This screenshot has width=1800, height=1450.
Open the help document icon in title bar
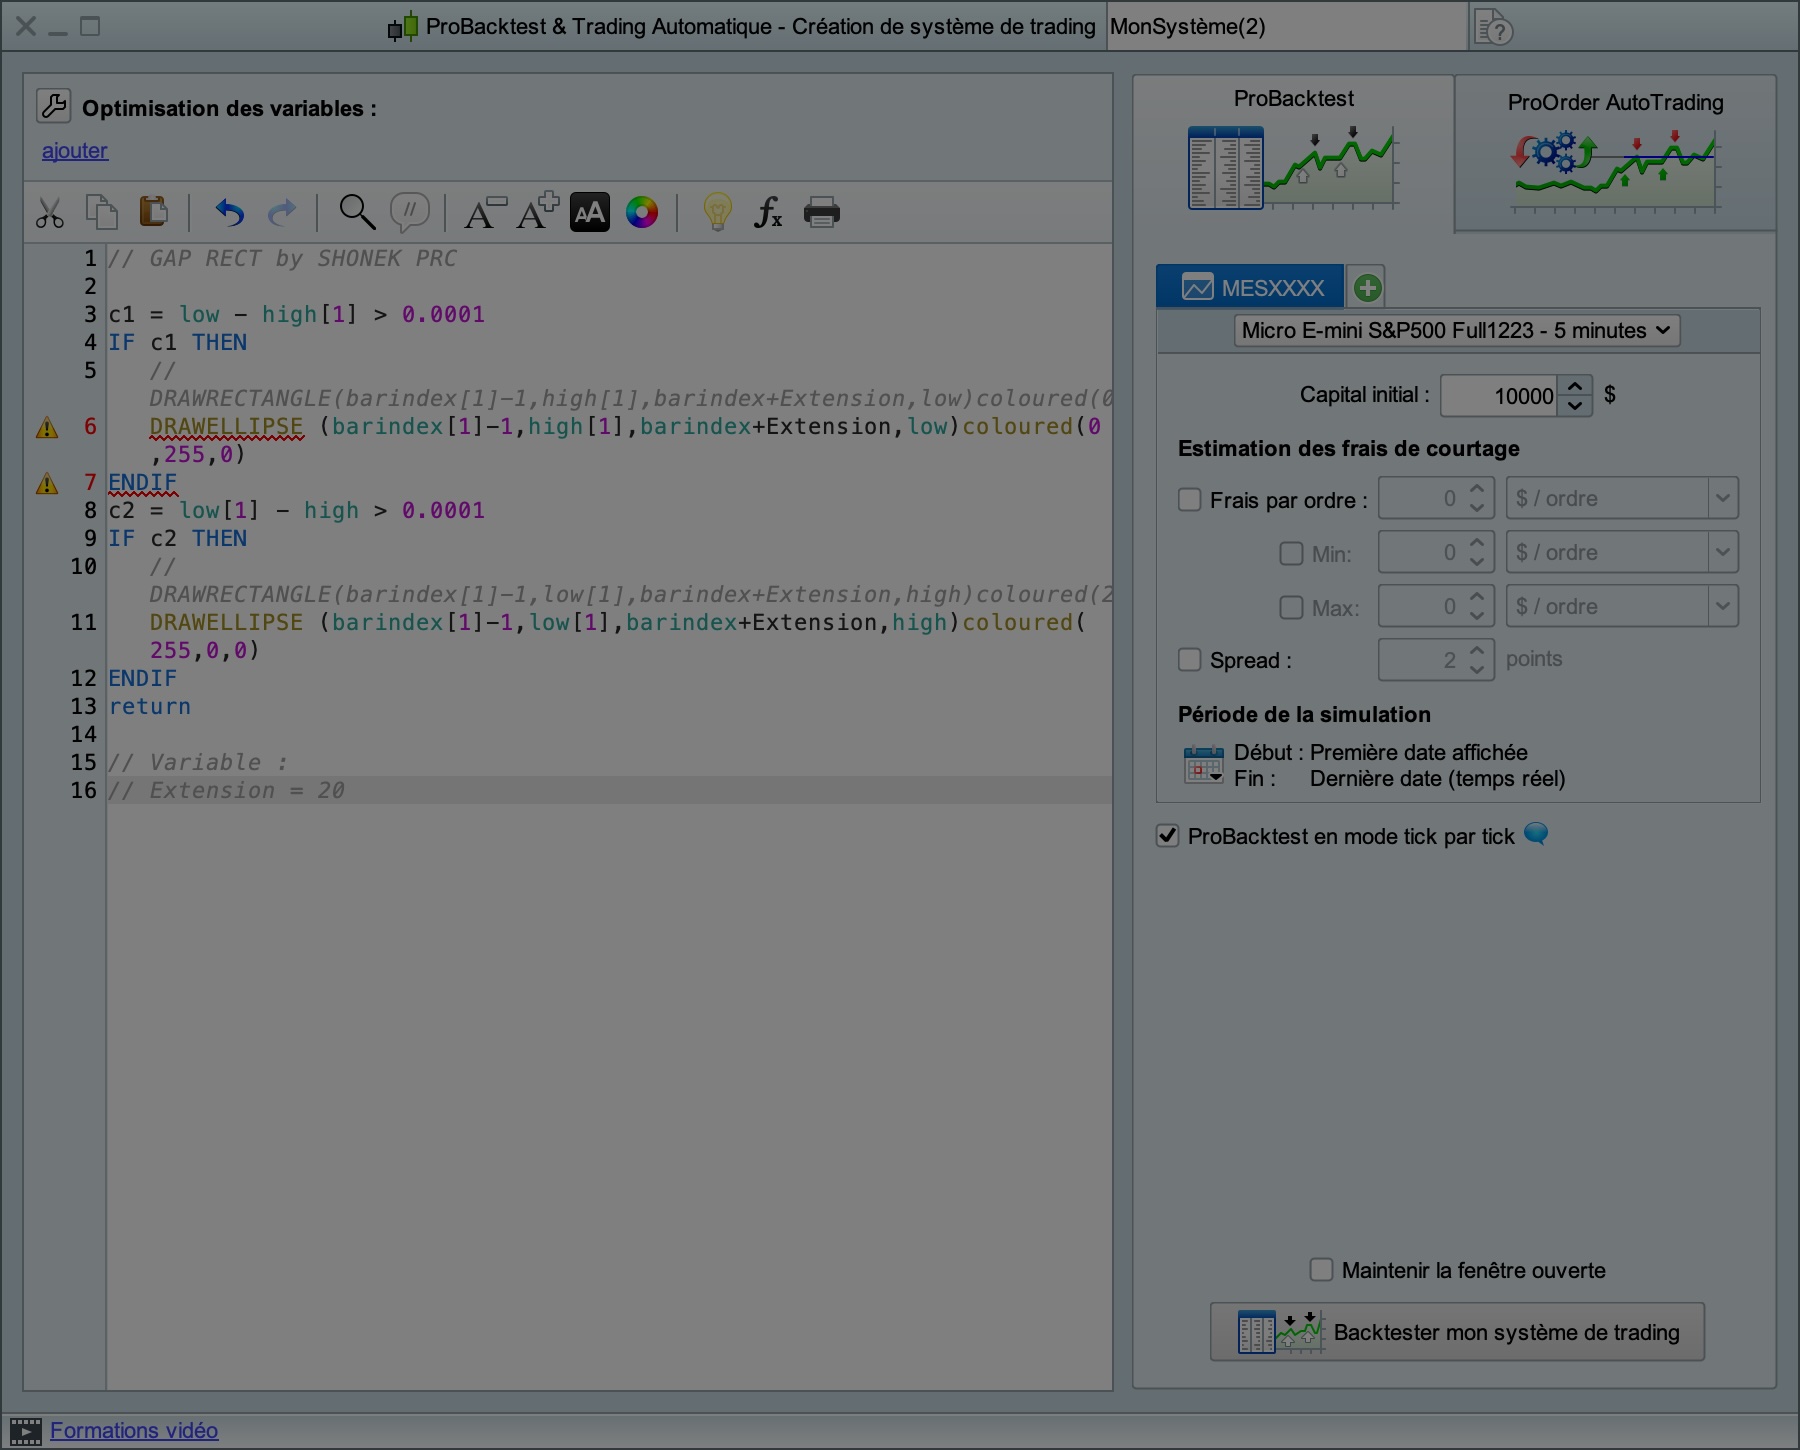(x=1494, y=27)
